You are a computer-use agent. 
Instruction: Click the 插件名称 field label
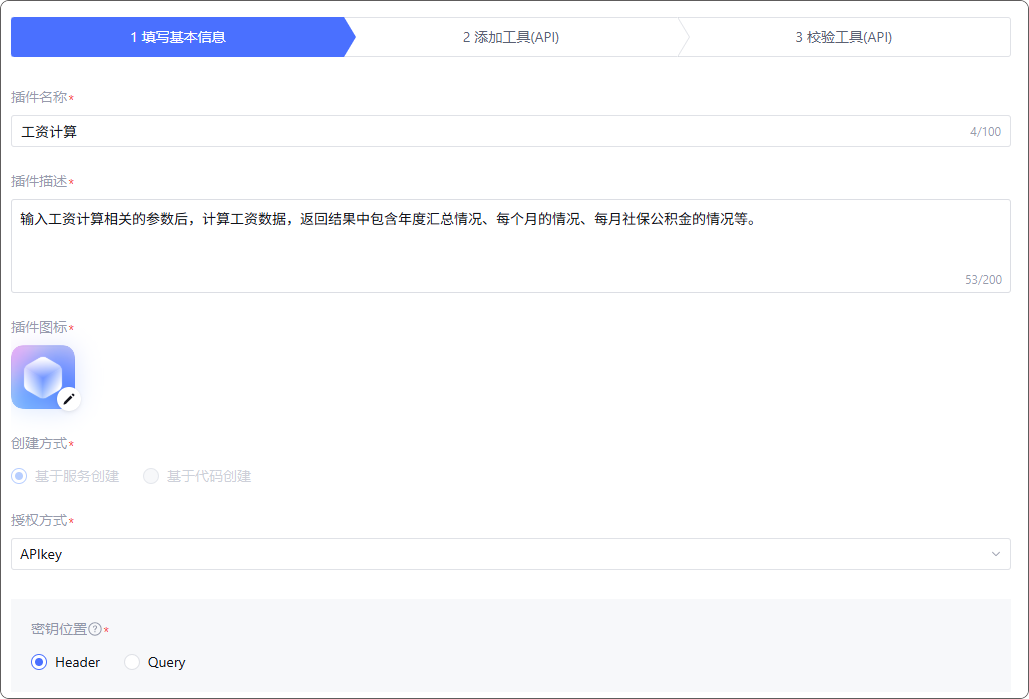click(x=39, y=97)
